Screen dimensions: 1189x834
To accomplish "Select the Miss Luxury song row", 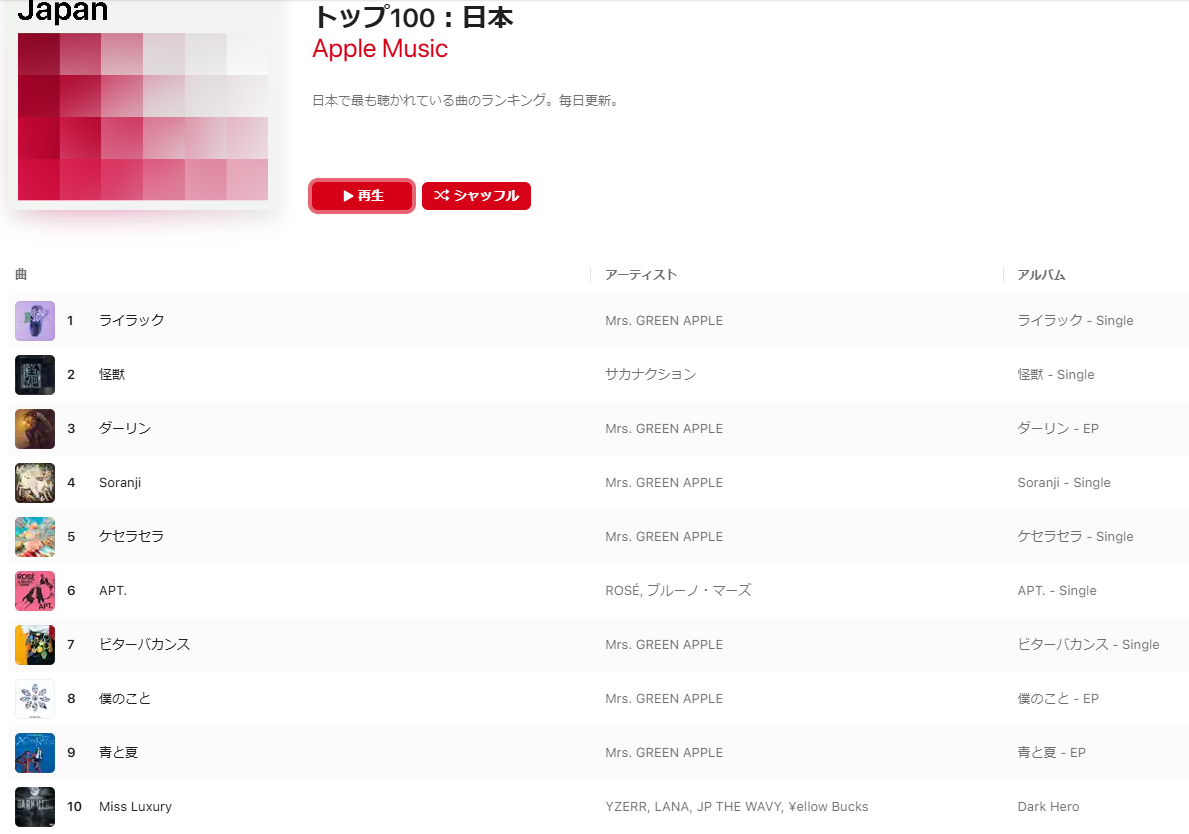I will [x=598, y=807].
